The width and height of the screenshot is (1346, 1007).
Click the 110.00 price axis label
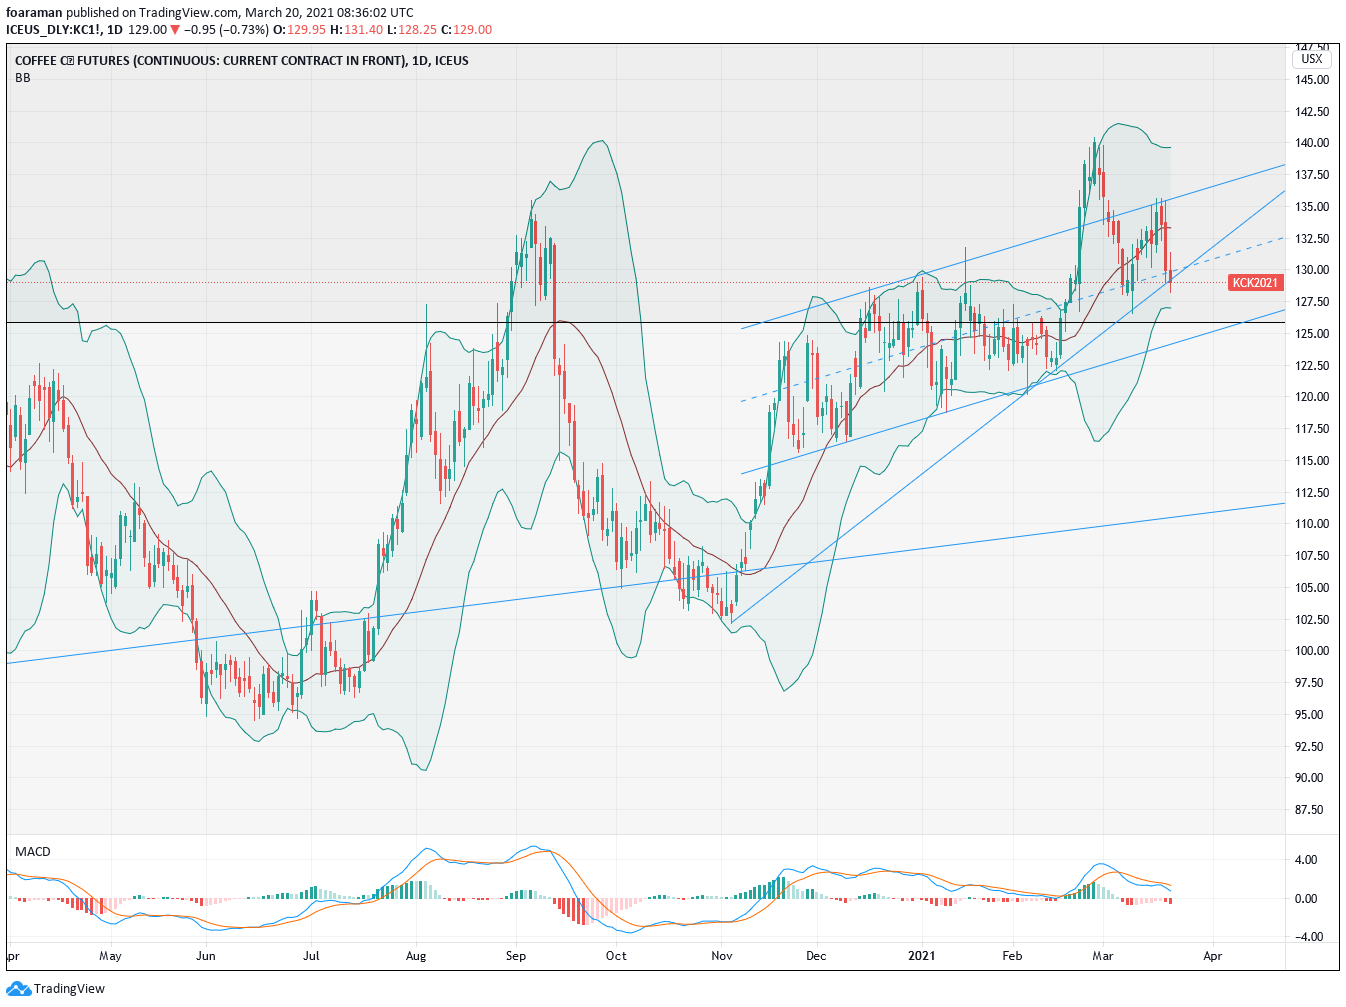pos(1312,524)
